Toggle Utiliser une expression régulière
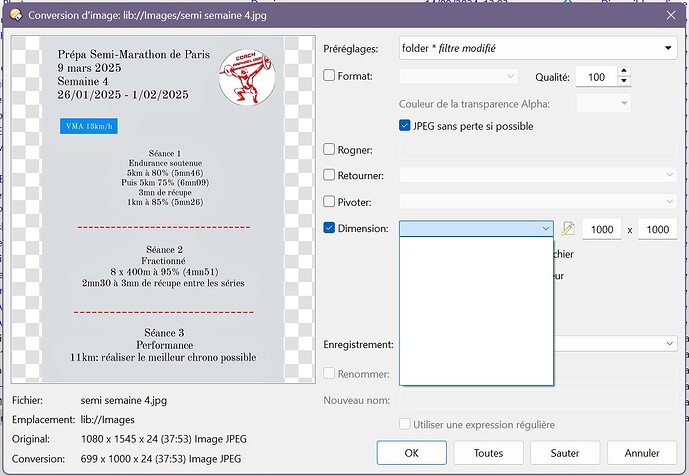 point(405,424)
